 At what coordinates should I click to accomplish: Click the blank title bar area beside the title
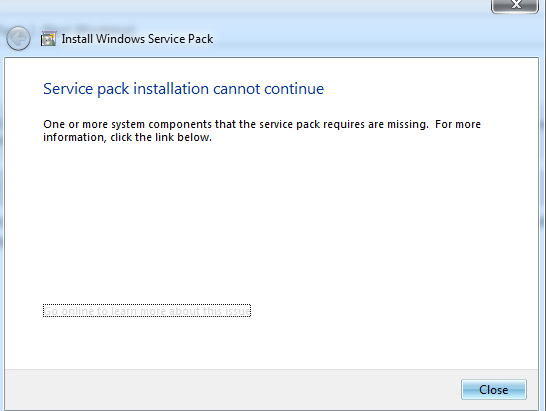tap(348, 38)
